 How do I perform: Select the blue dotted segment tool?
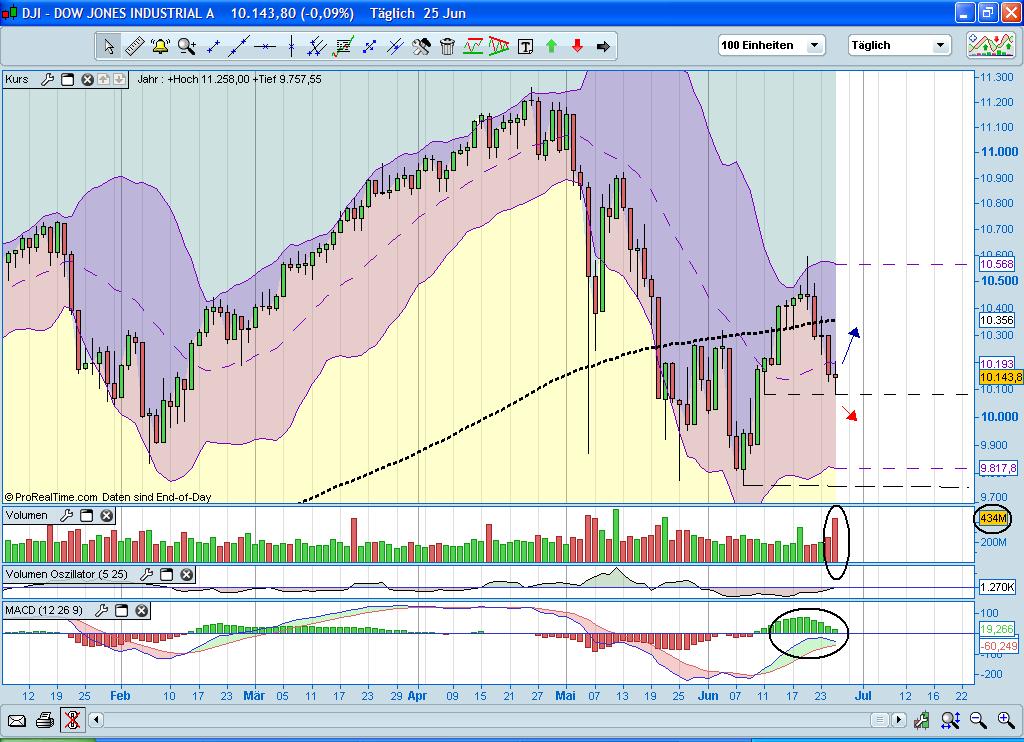tap(369, 46)
